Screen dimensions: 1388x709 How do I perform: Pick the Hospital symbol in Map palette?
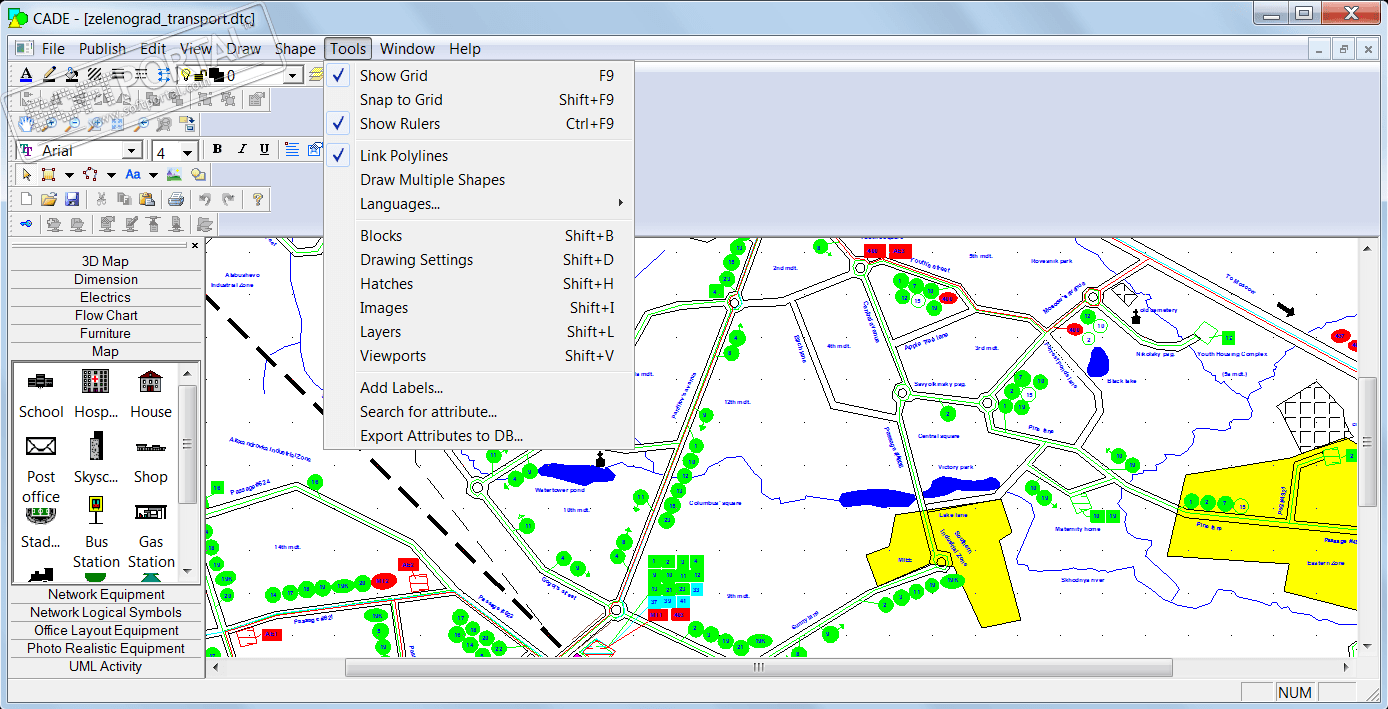[x=96, y=392]
